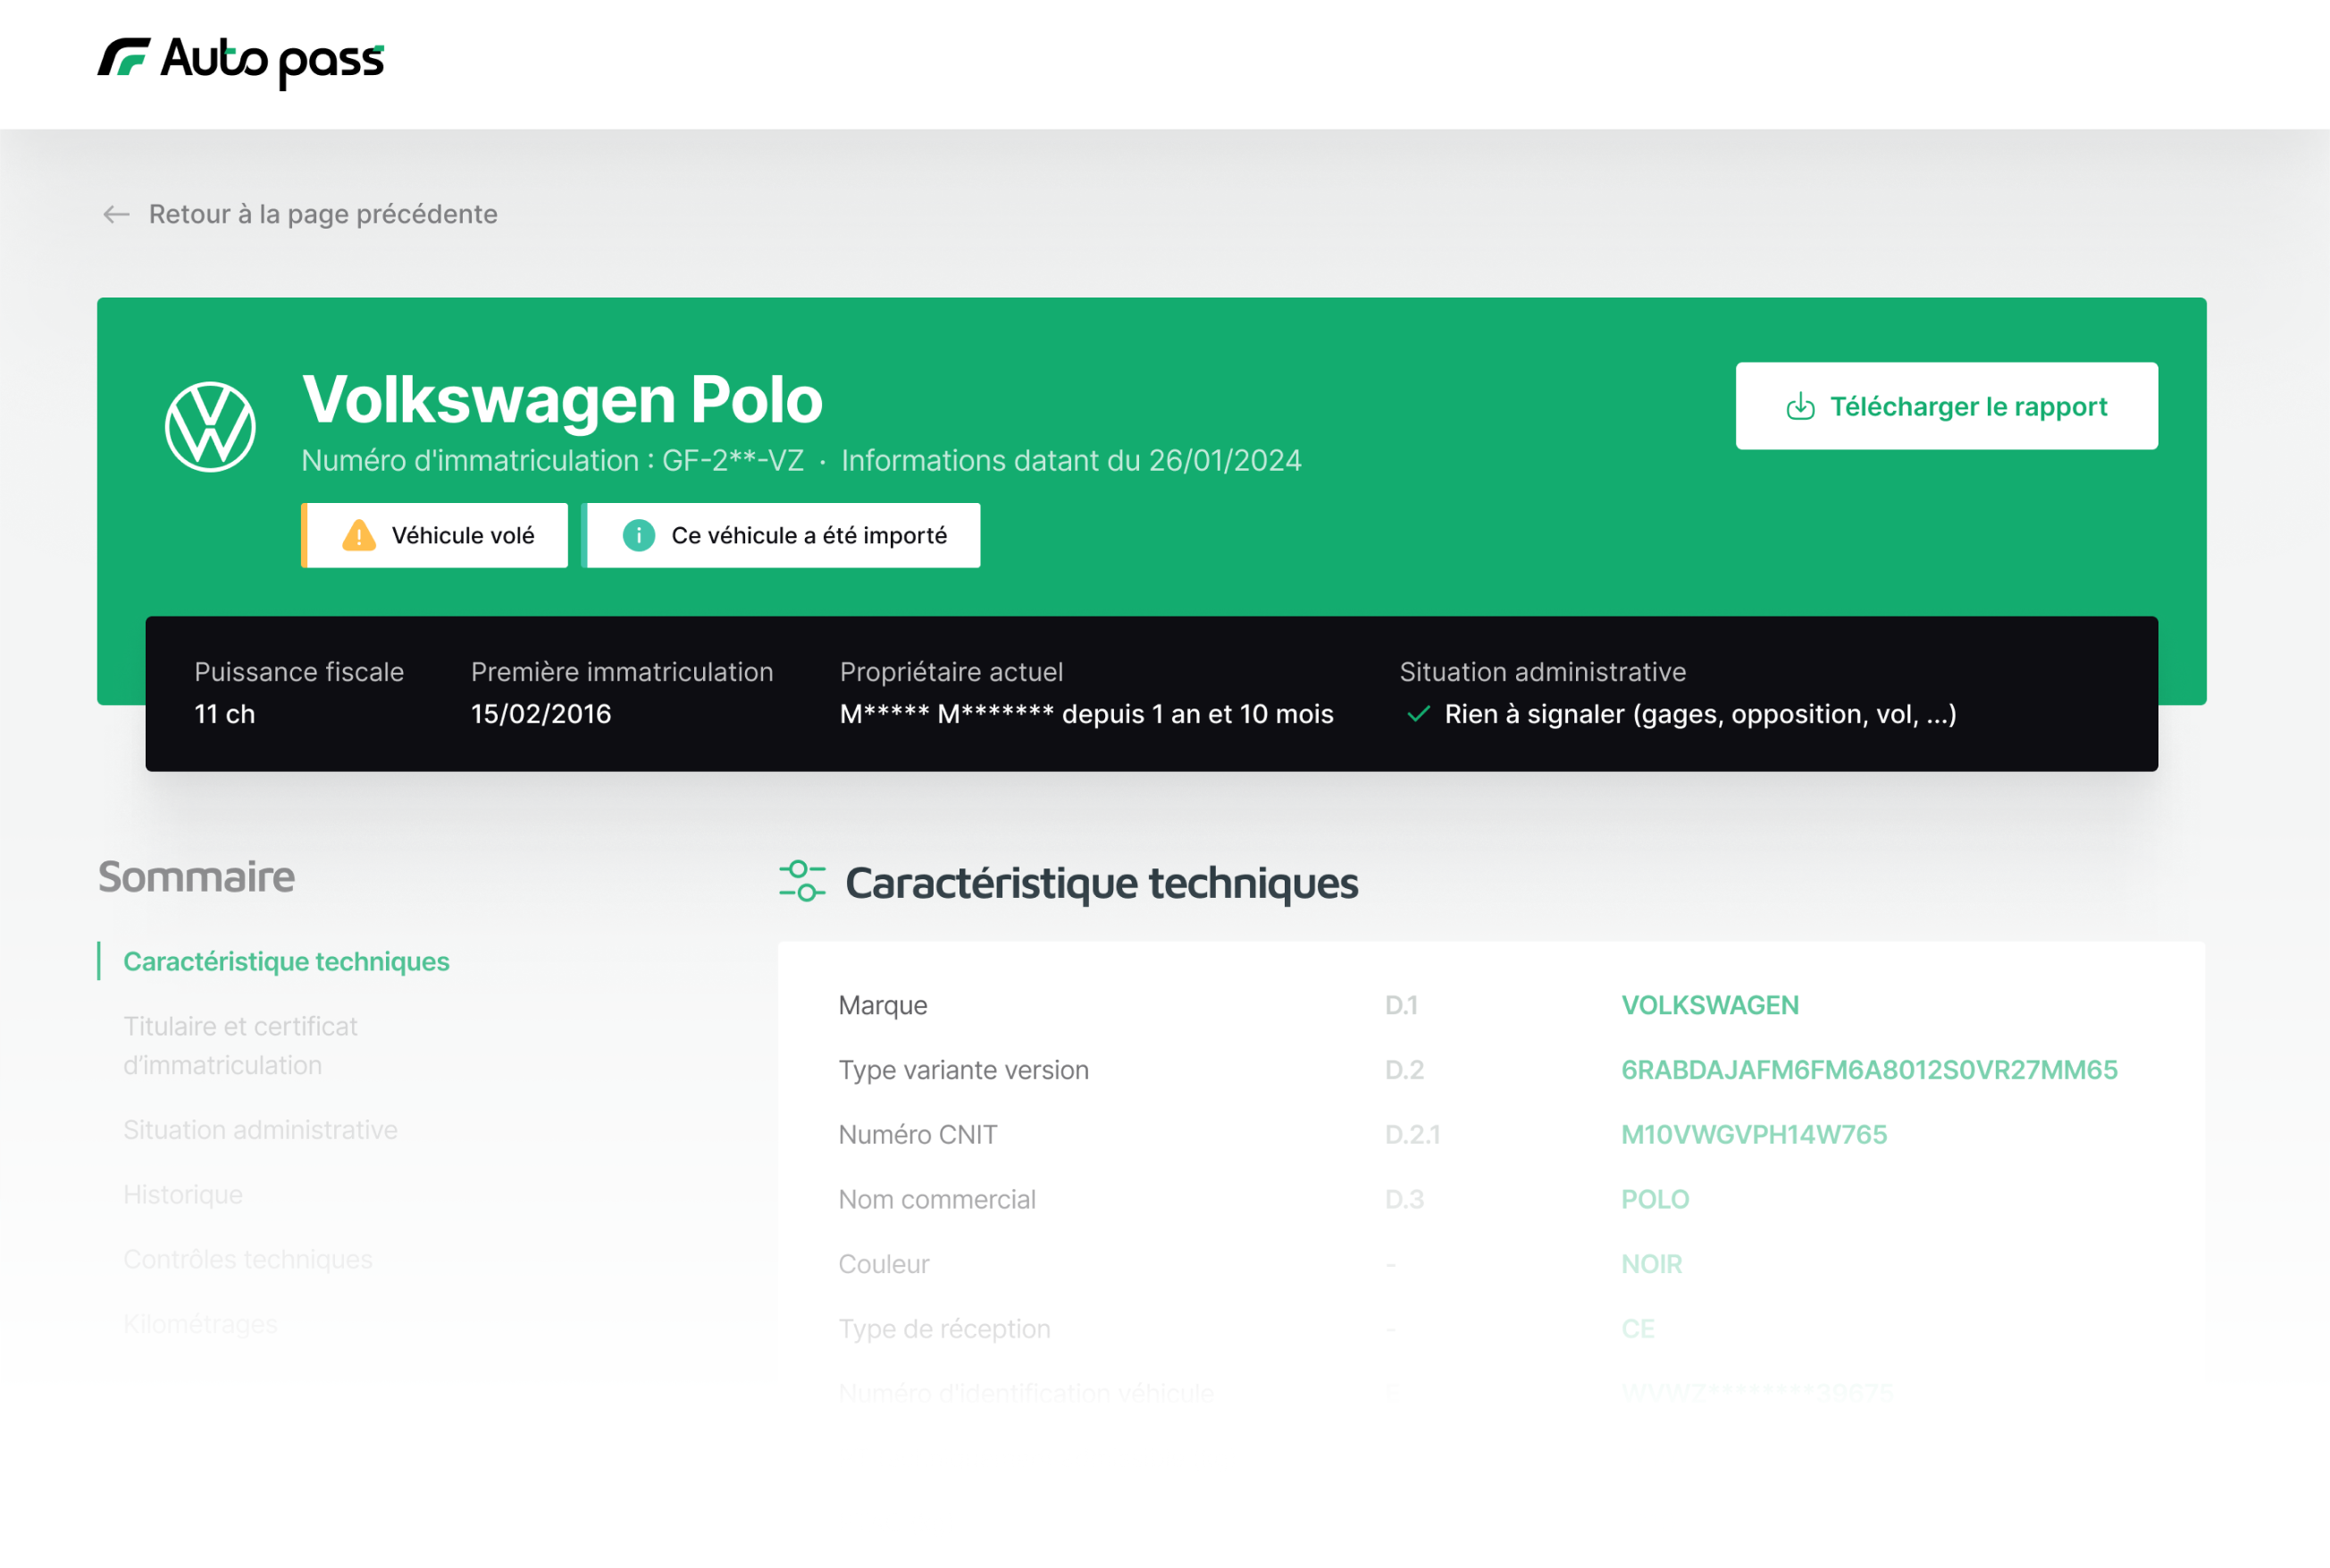Click the teal info circle icon
Viewport: 2330px width, 1568px height.
pyautogui.click(x=639, y=536)
